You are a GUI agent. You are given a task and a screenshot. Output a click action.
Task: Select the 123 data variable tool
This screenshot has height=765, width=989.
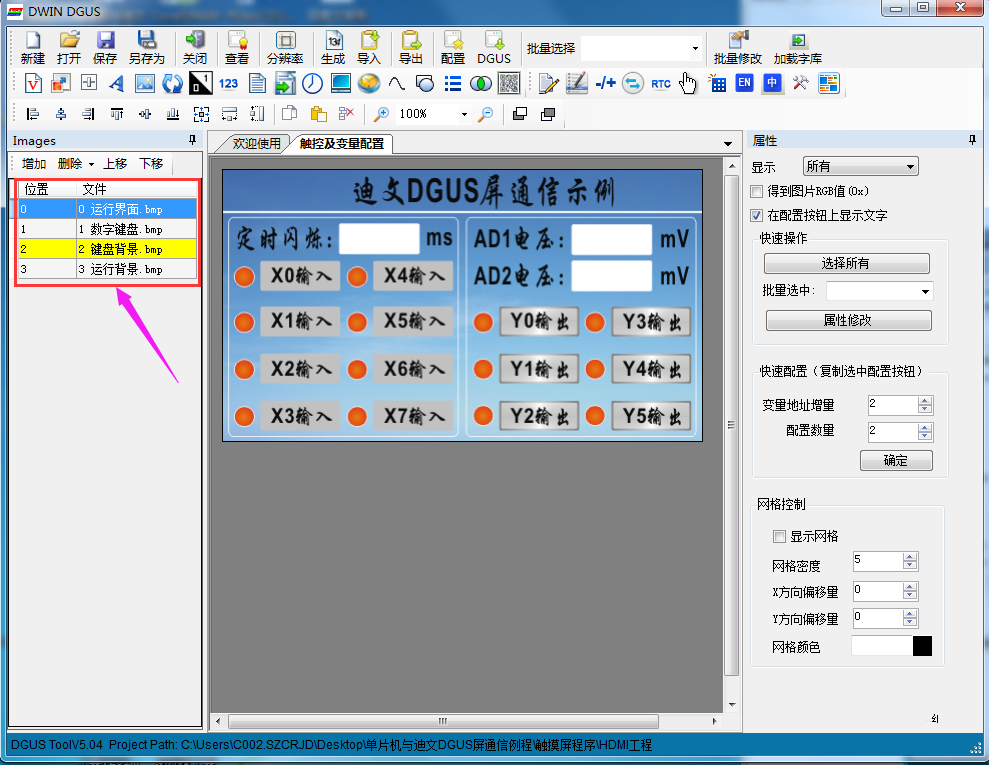click(x=228, y=83)
